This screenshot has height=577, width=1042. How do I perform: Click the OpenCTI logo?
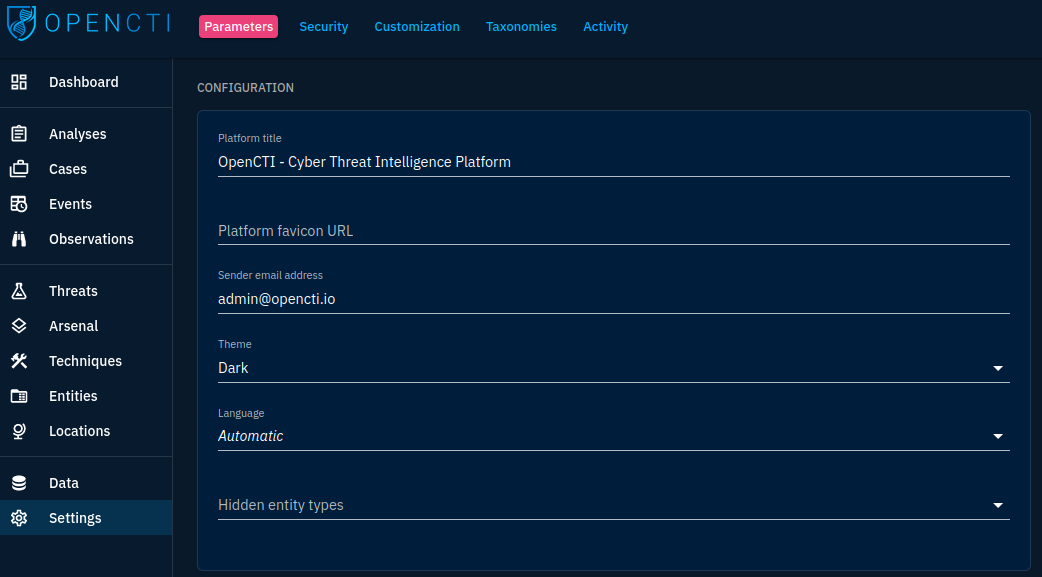87,25
